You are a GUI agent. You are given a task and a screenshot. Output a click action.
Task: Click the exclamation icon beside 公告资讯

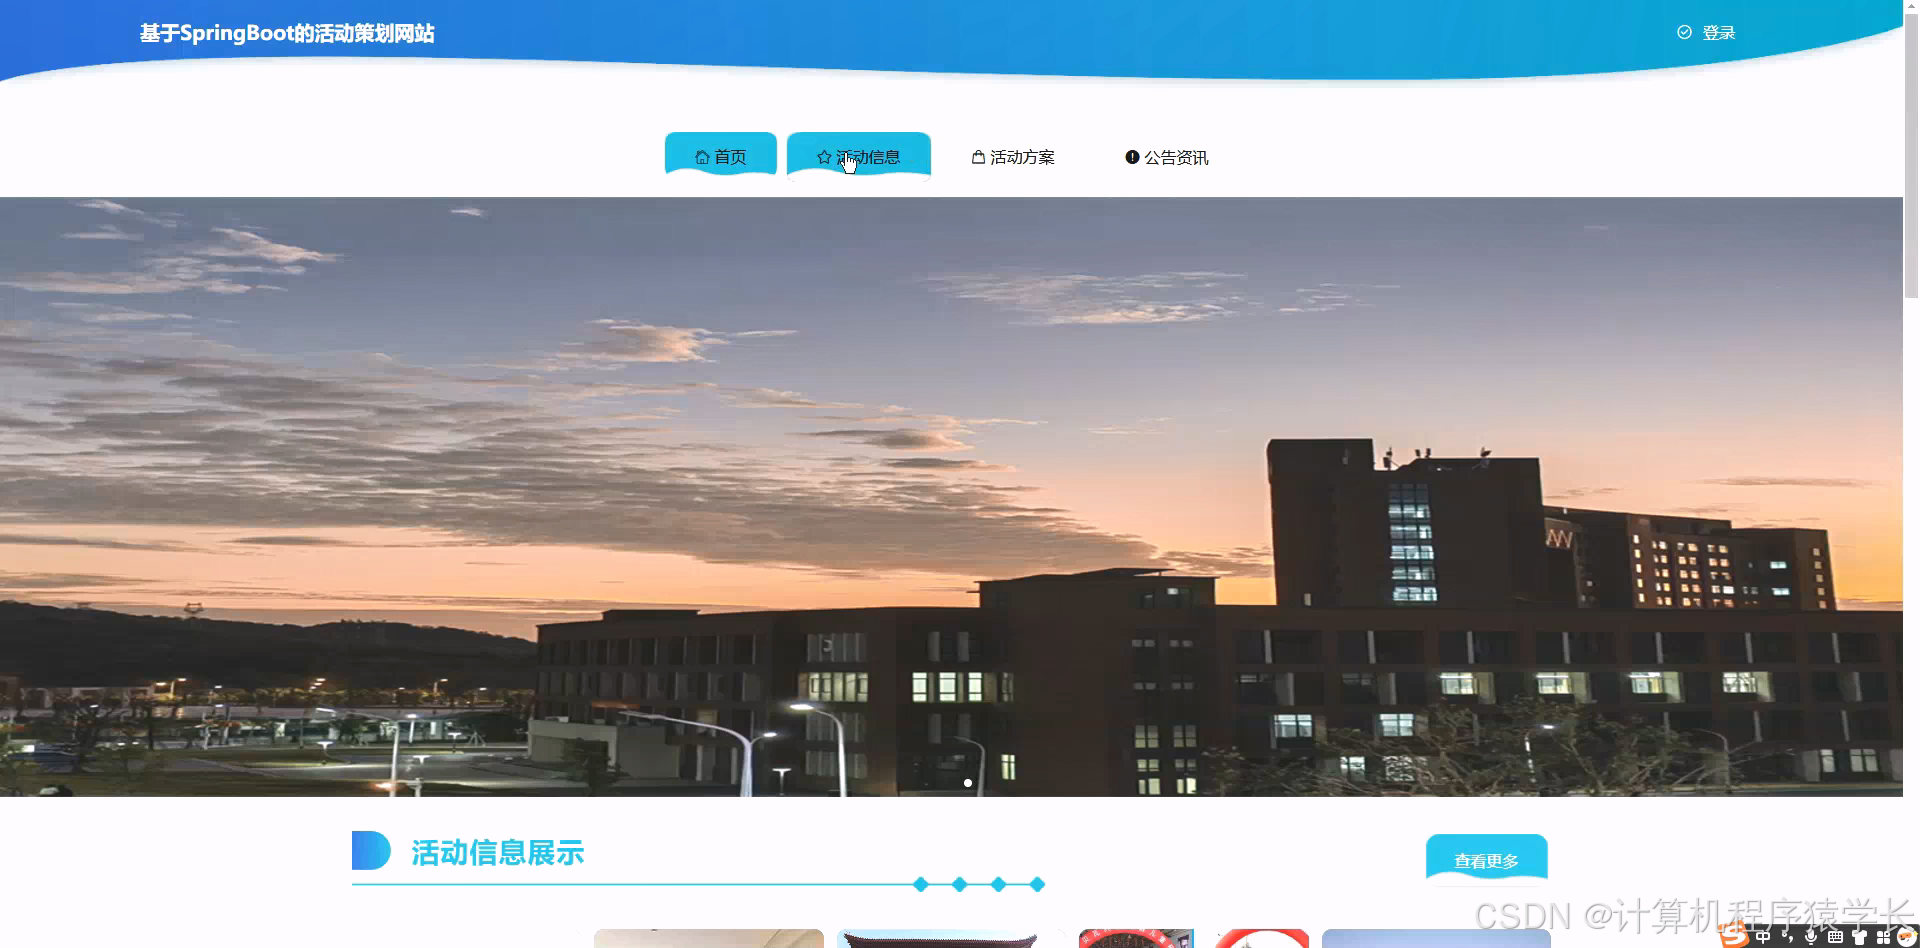click(1132, 157)
